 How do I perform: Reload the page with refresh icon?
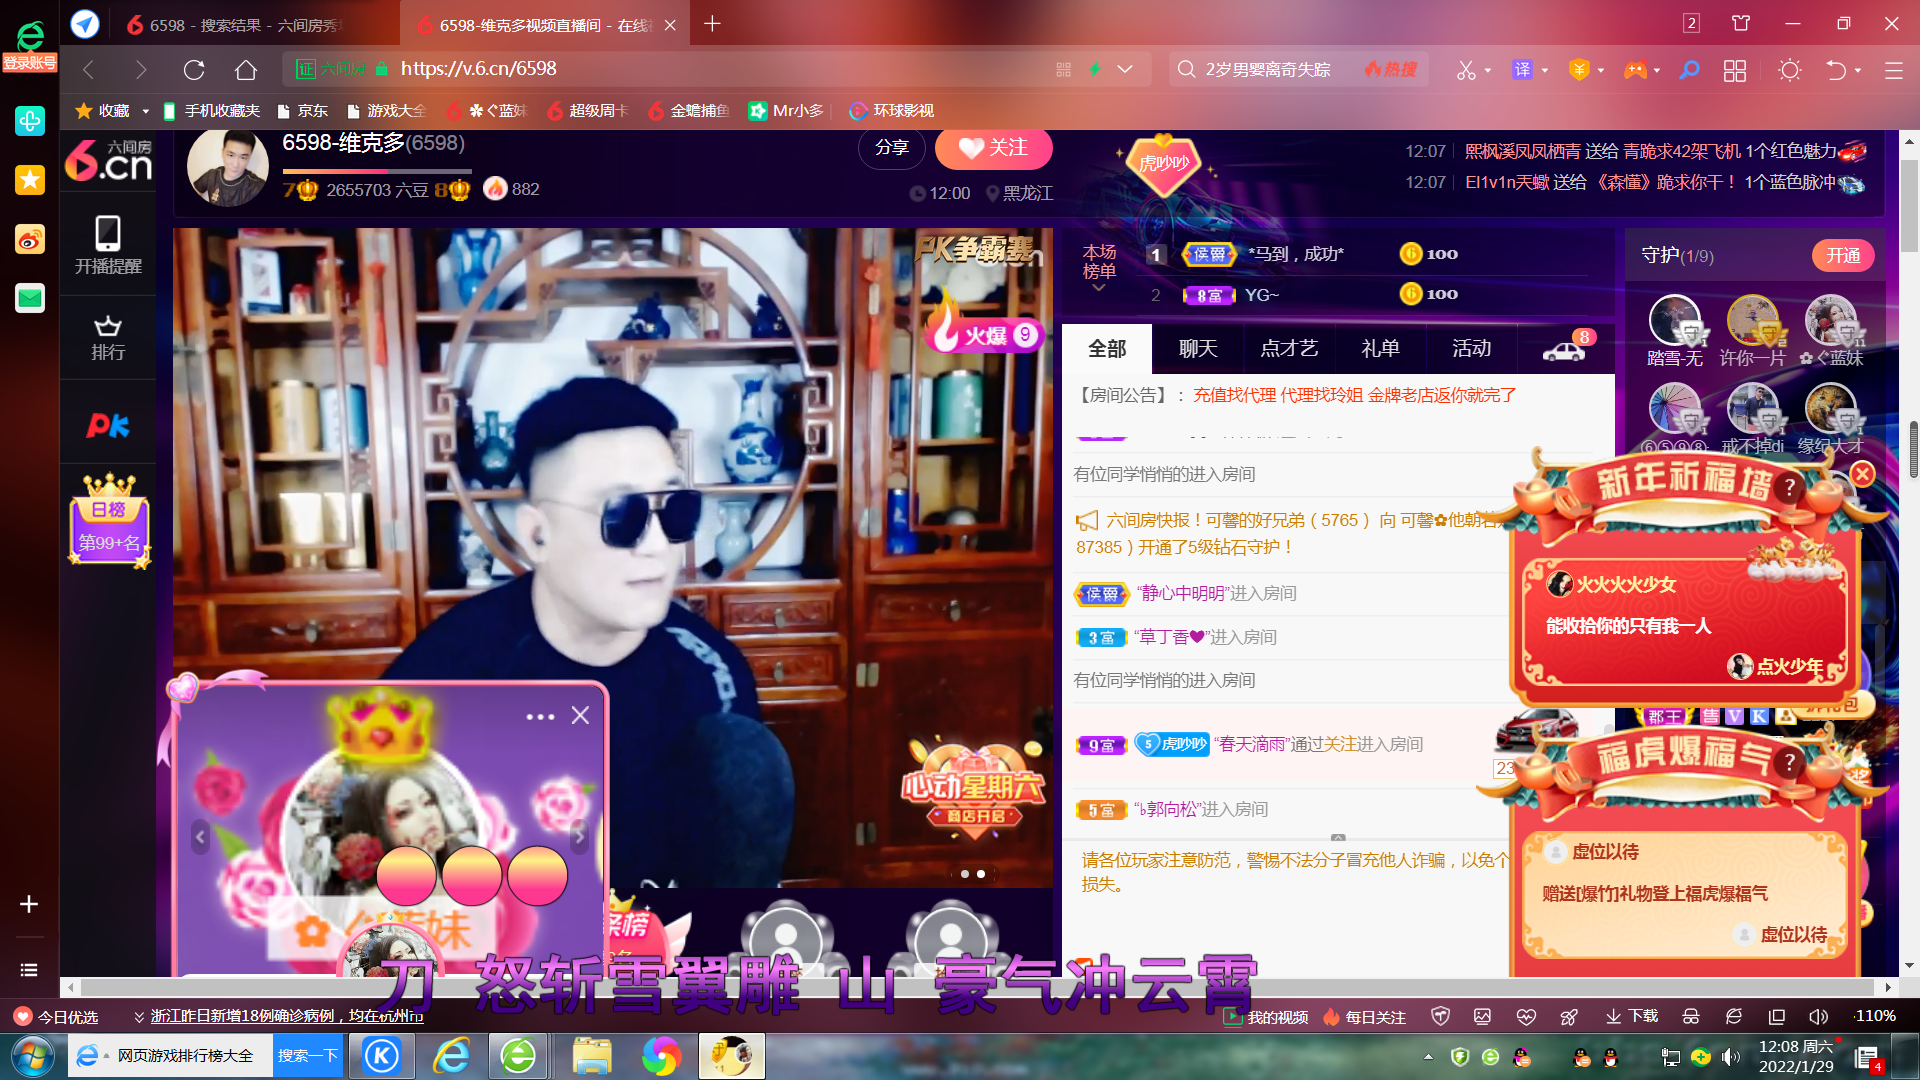pos(194,69)
